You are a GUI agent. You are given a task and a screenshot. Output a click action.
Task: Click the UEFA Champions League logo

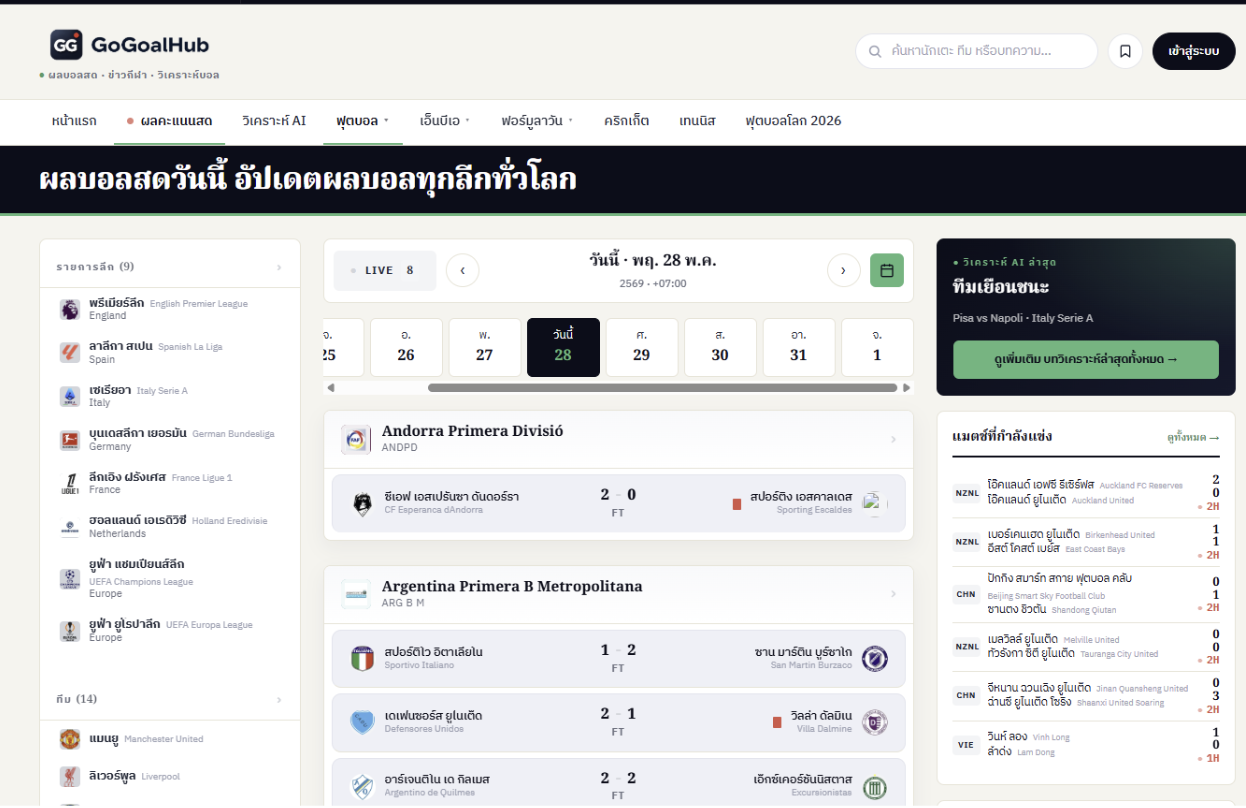click(69, 578)
